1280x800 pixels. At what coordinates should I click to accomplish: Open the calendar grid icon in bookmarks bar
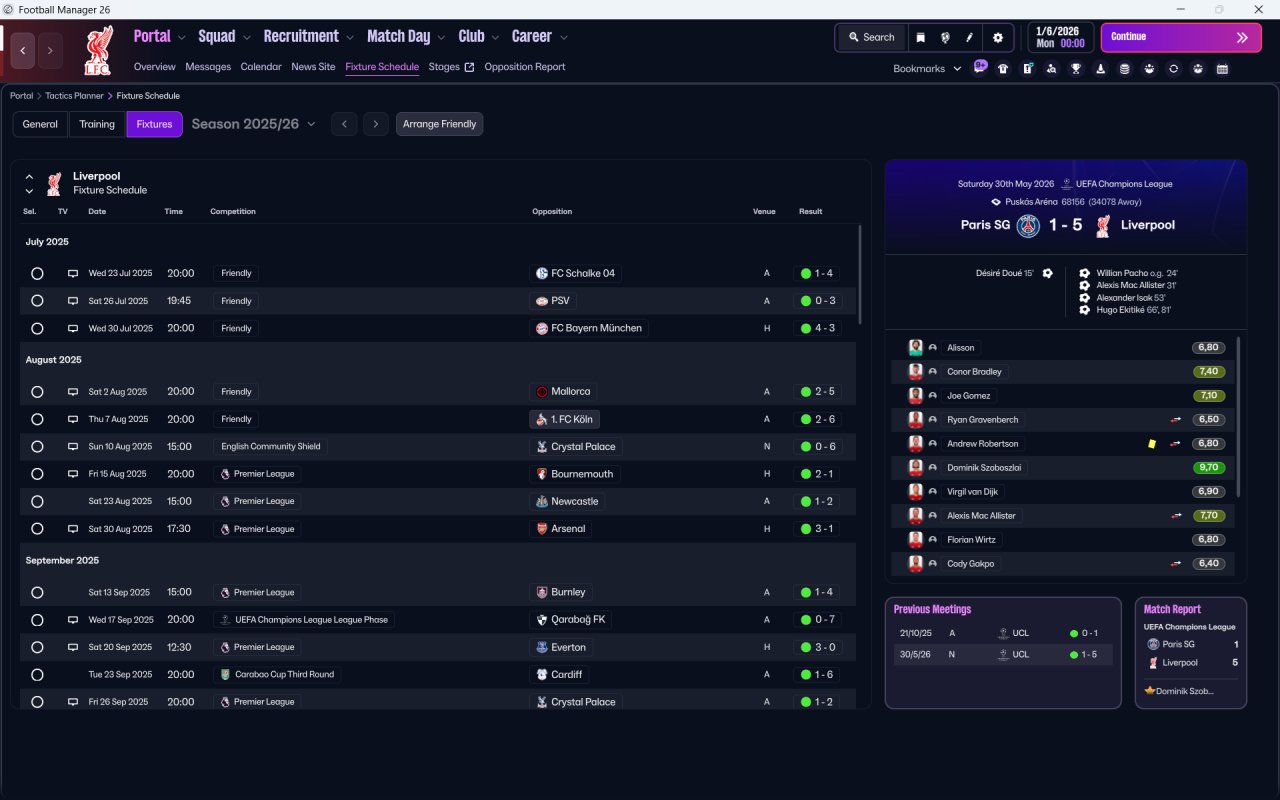coord(1222,69)
